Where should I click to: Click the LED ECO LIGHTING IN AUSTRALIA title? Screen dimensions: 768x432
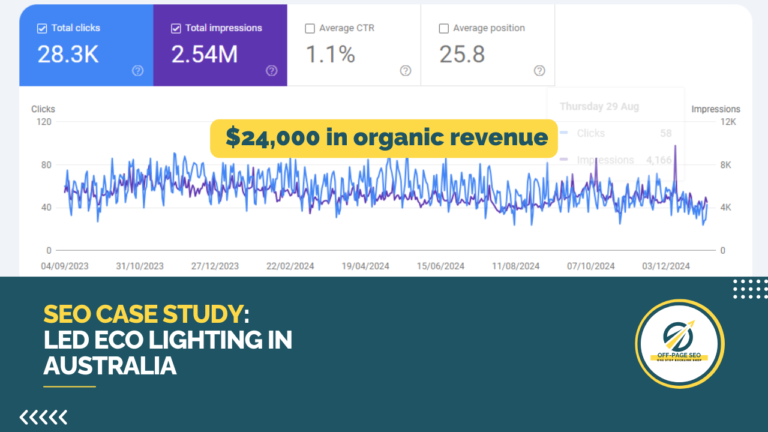[168, 353]
